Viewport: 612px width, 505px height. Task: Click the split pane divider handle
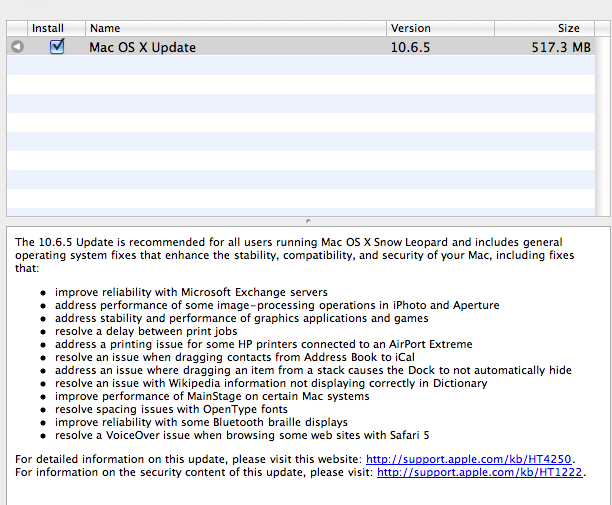308,221
